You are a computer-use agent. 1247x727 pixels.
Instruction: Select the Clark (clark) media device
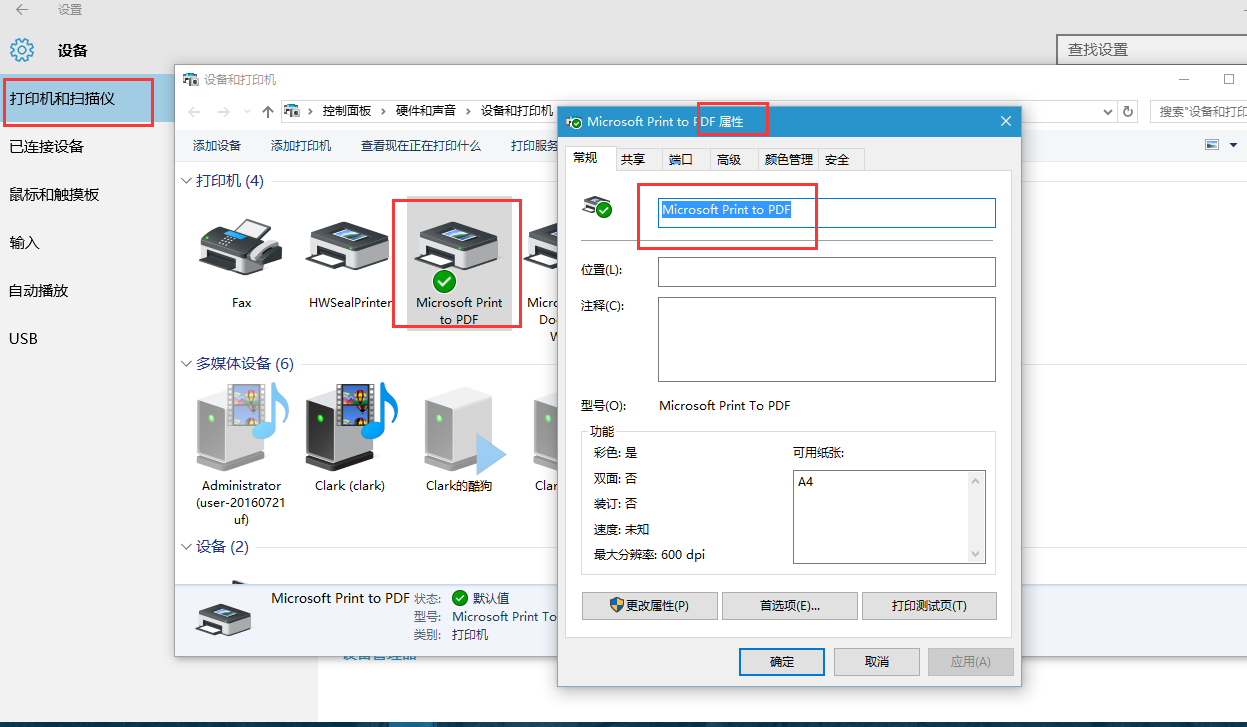pyautogui.click(x=350, y=438)
